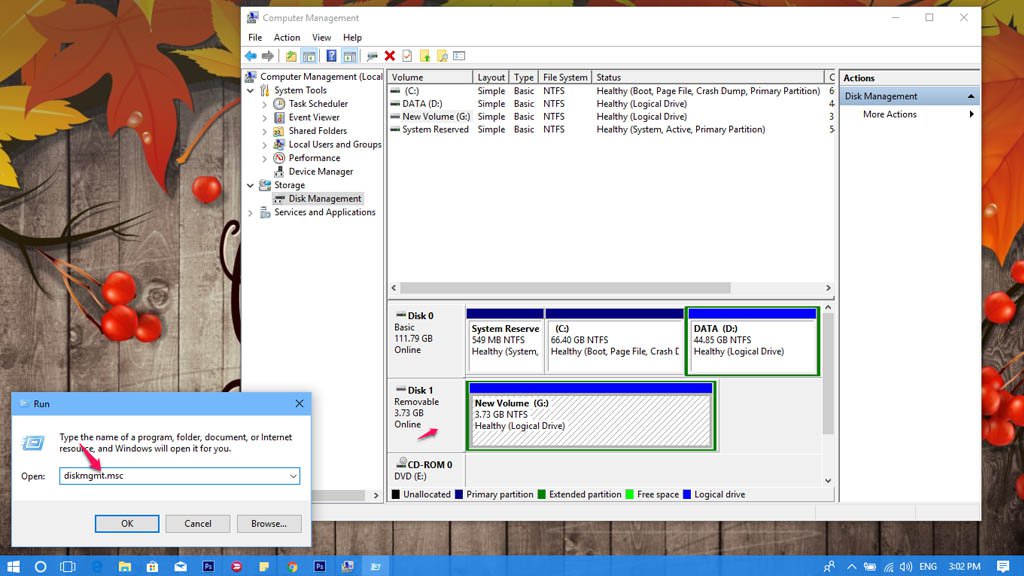Screen dimensions: 1024x576
Task: Open Device Manager from the tree
Action: pyautogui.click(x=321, y=172)
